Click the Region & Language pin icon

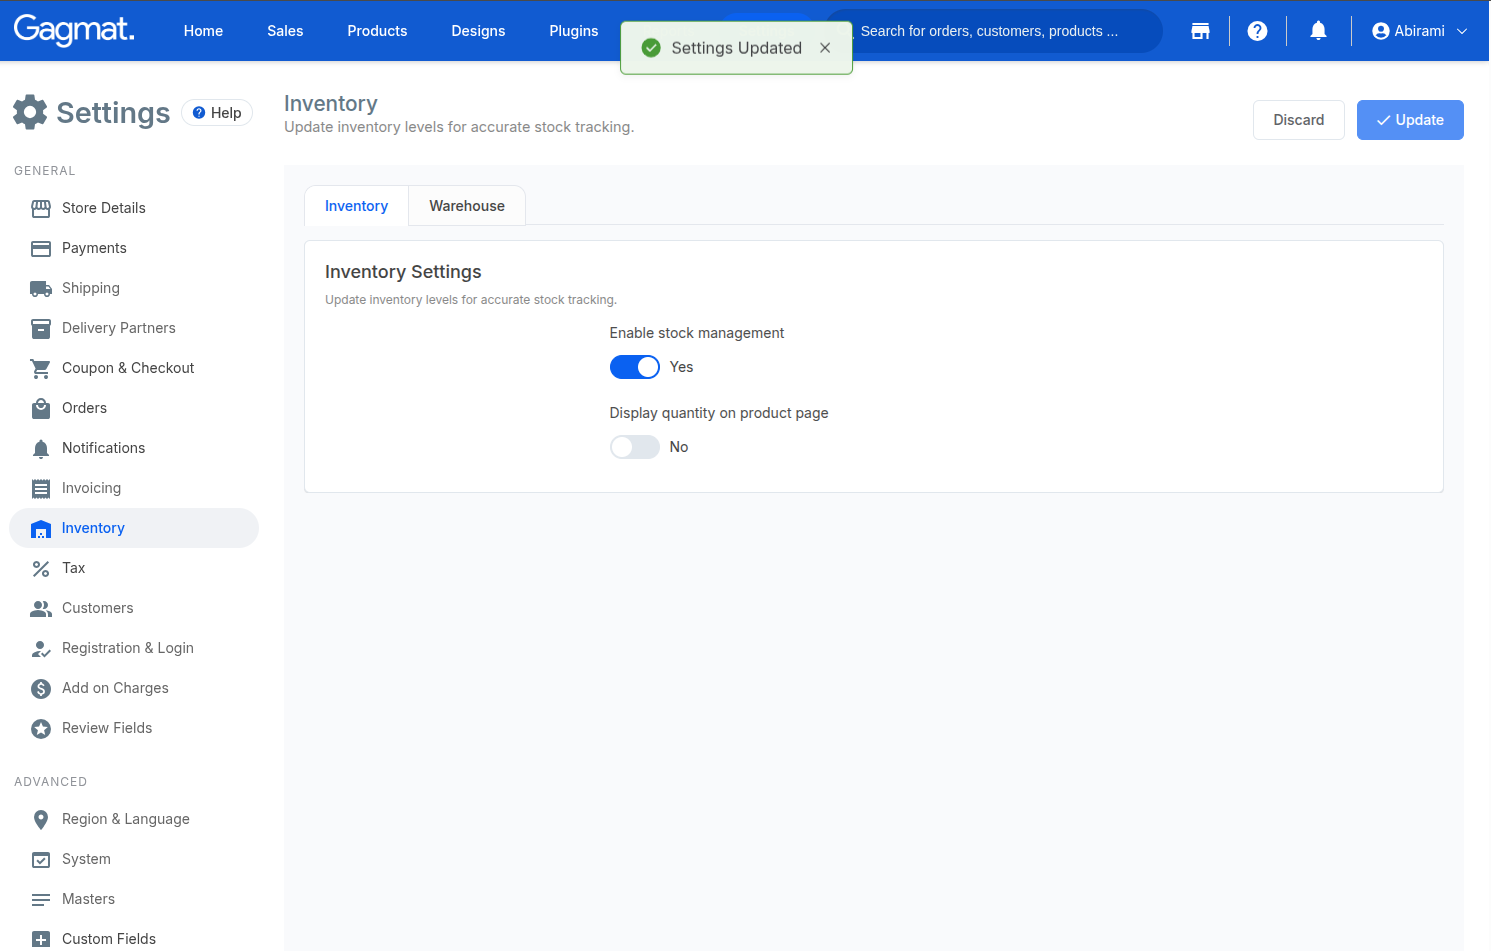pyautogui.click(x=41, y=819)
